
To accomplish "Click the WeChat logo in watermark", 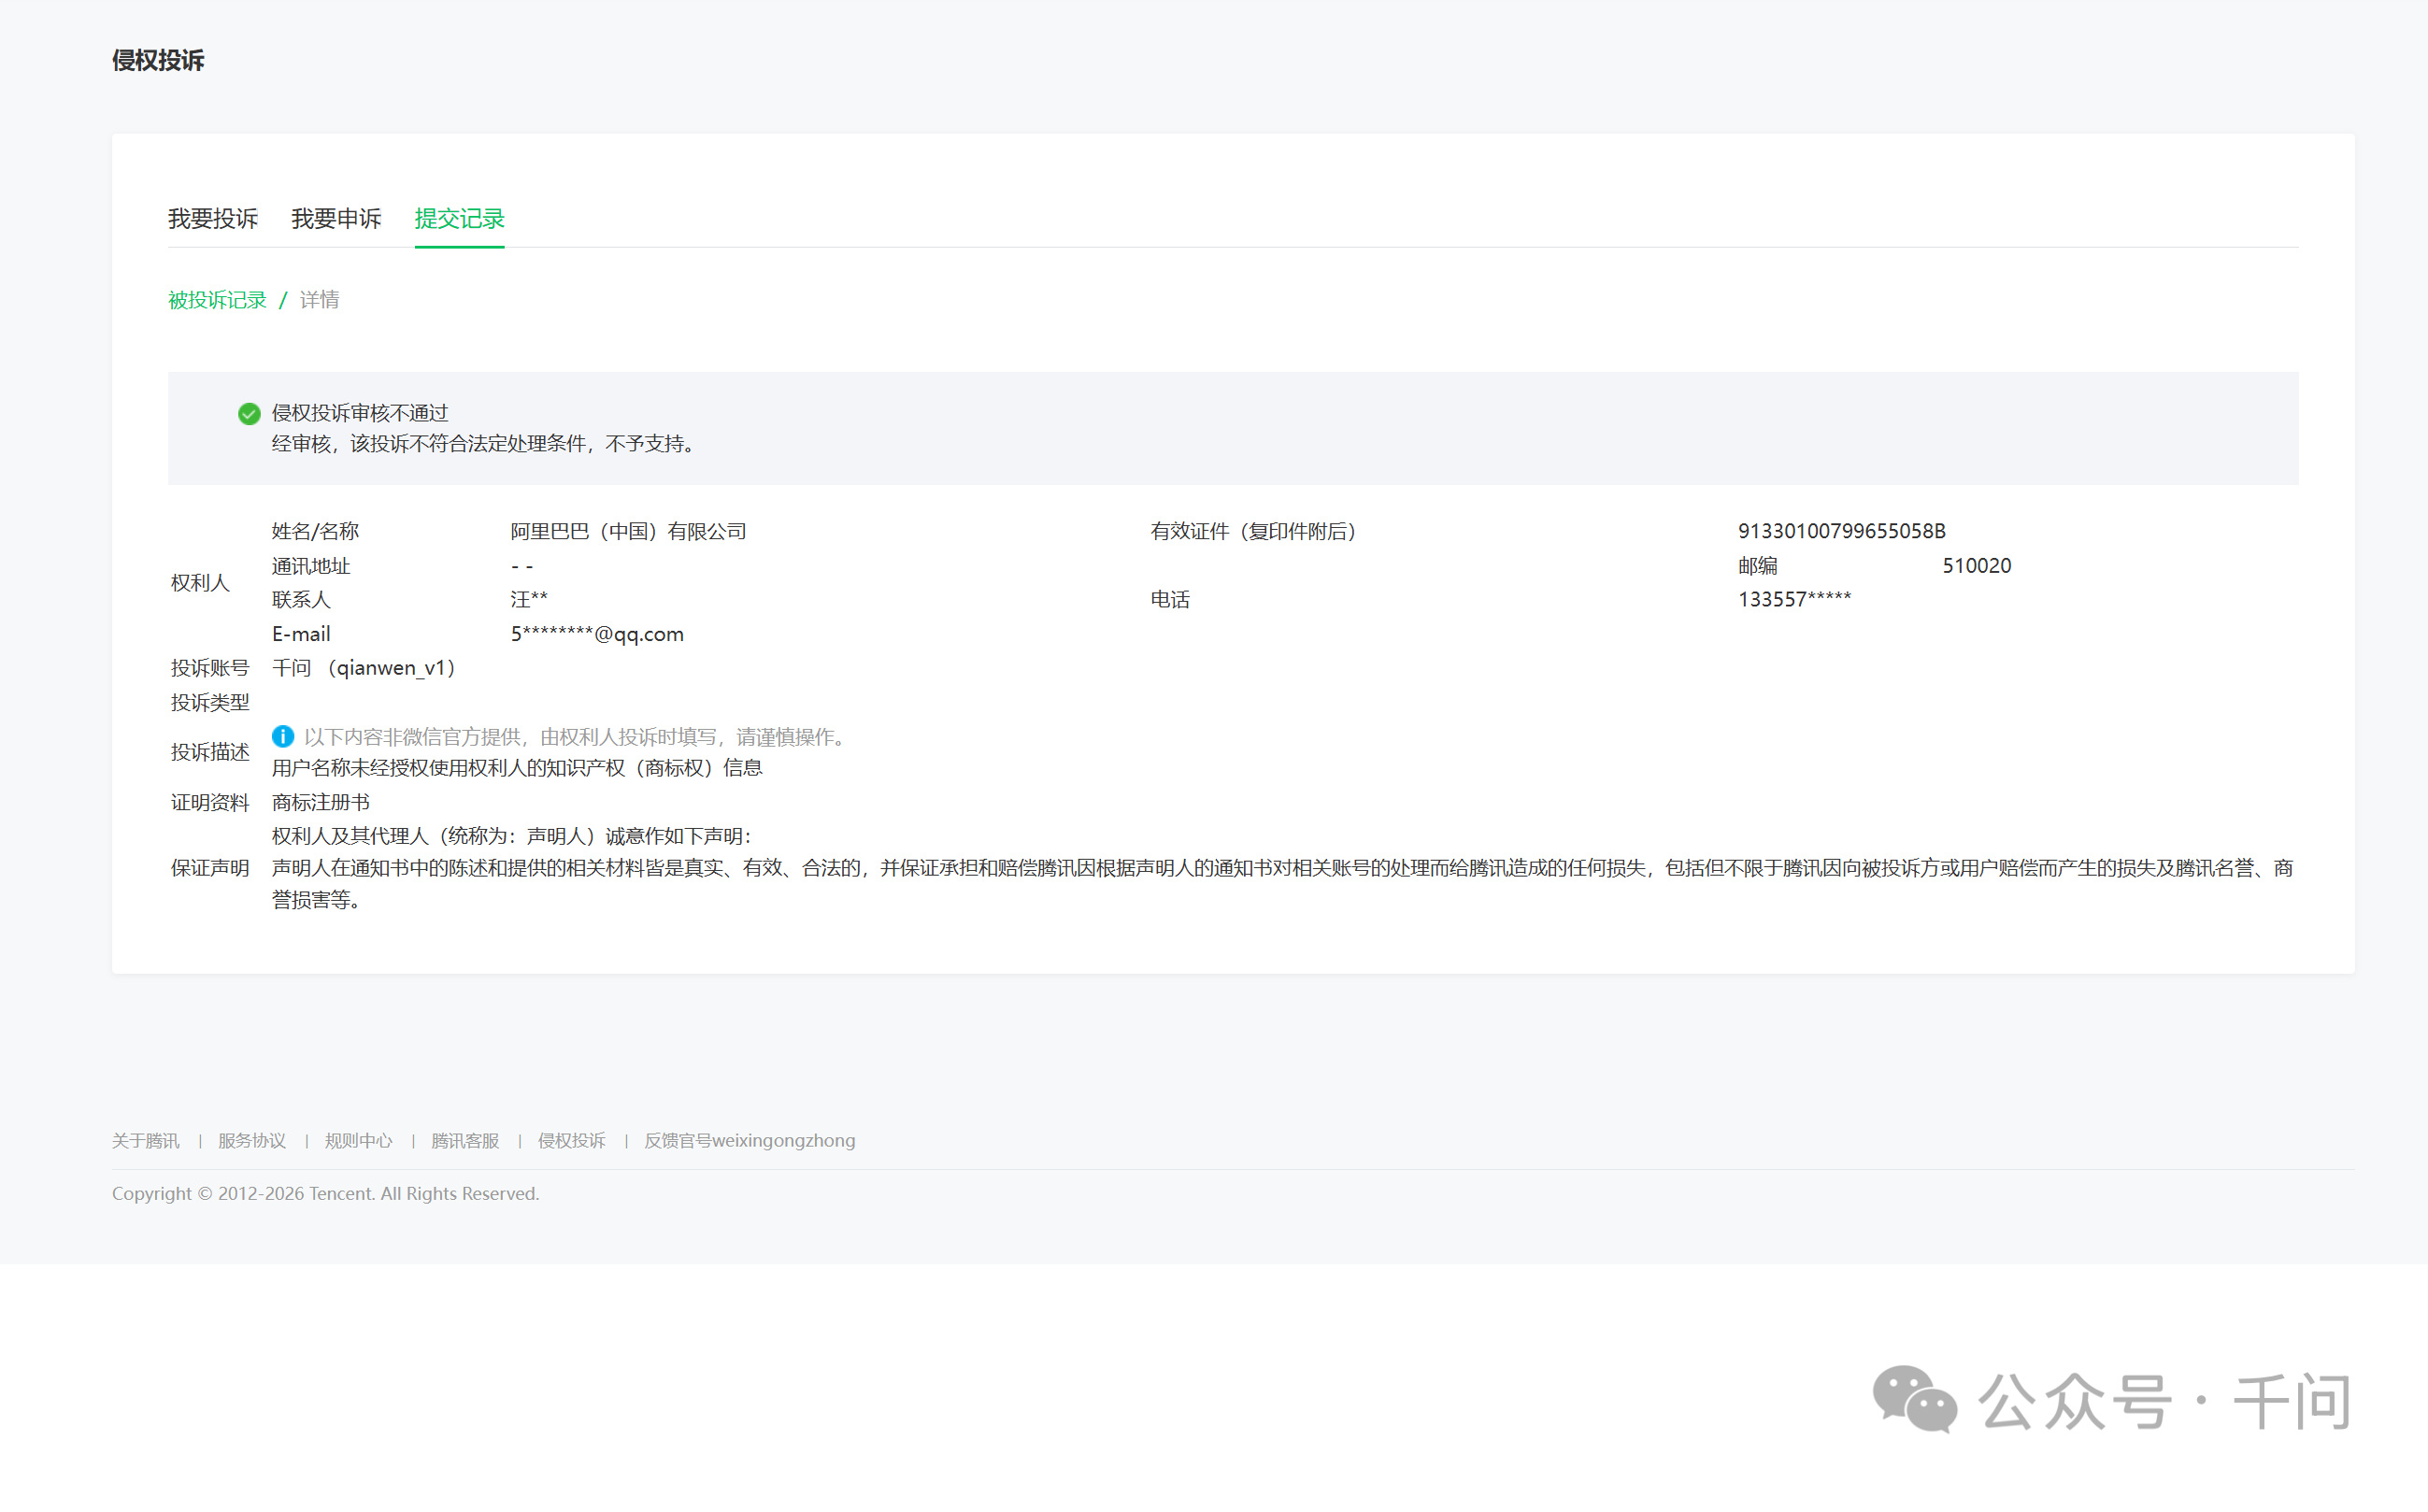I will 1914,1398.
